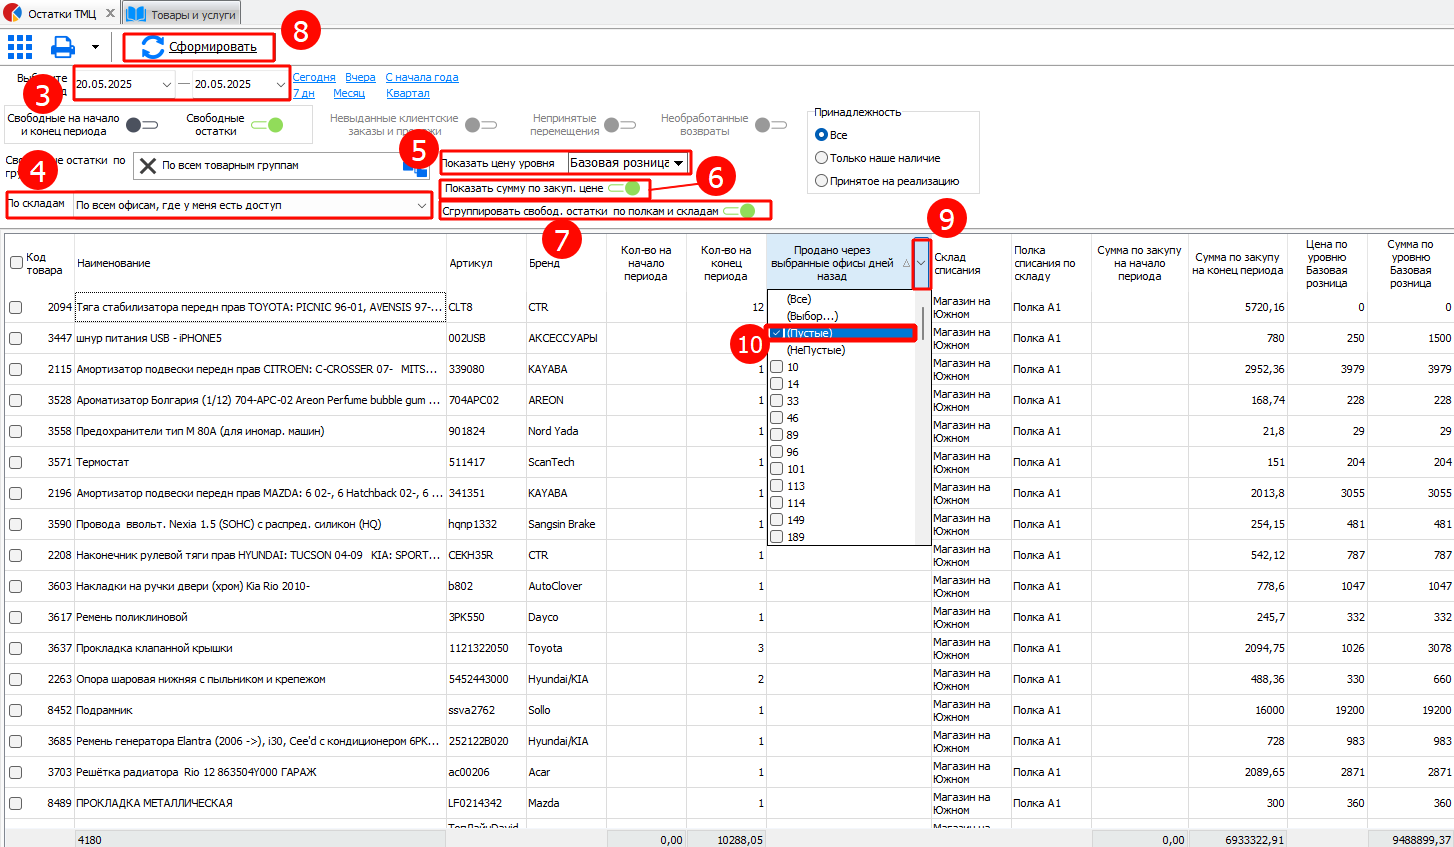Screen dimensions: 1454x847
Task: Select the article cell CLT8
Action: [x=486, y=307]
